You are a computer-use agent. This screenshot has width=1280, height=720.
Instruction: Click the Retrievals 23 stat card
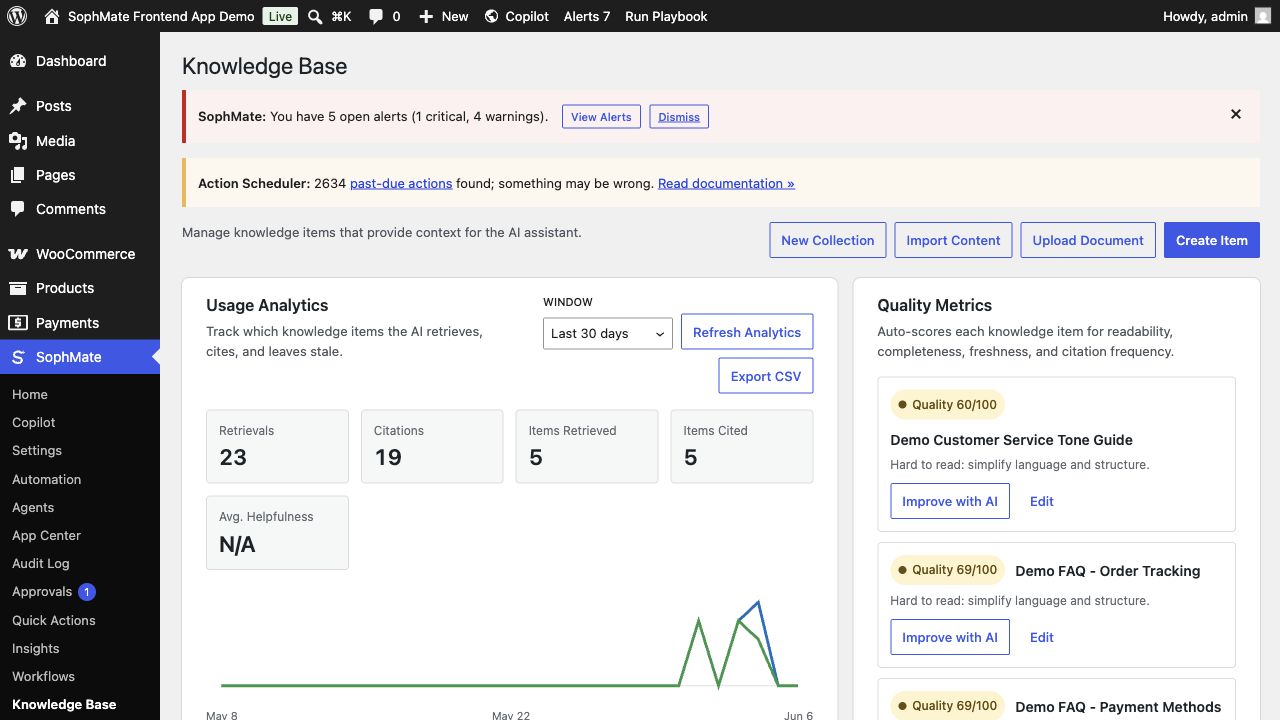pos(277,446)
